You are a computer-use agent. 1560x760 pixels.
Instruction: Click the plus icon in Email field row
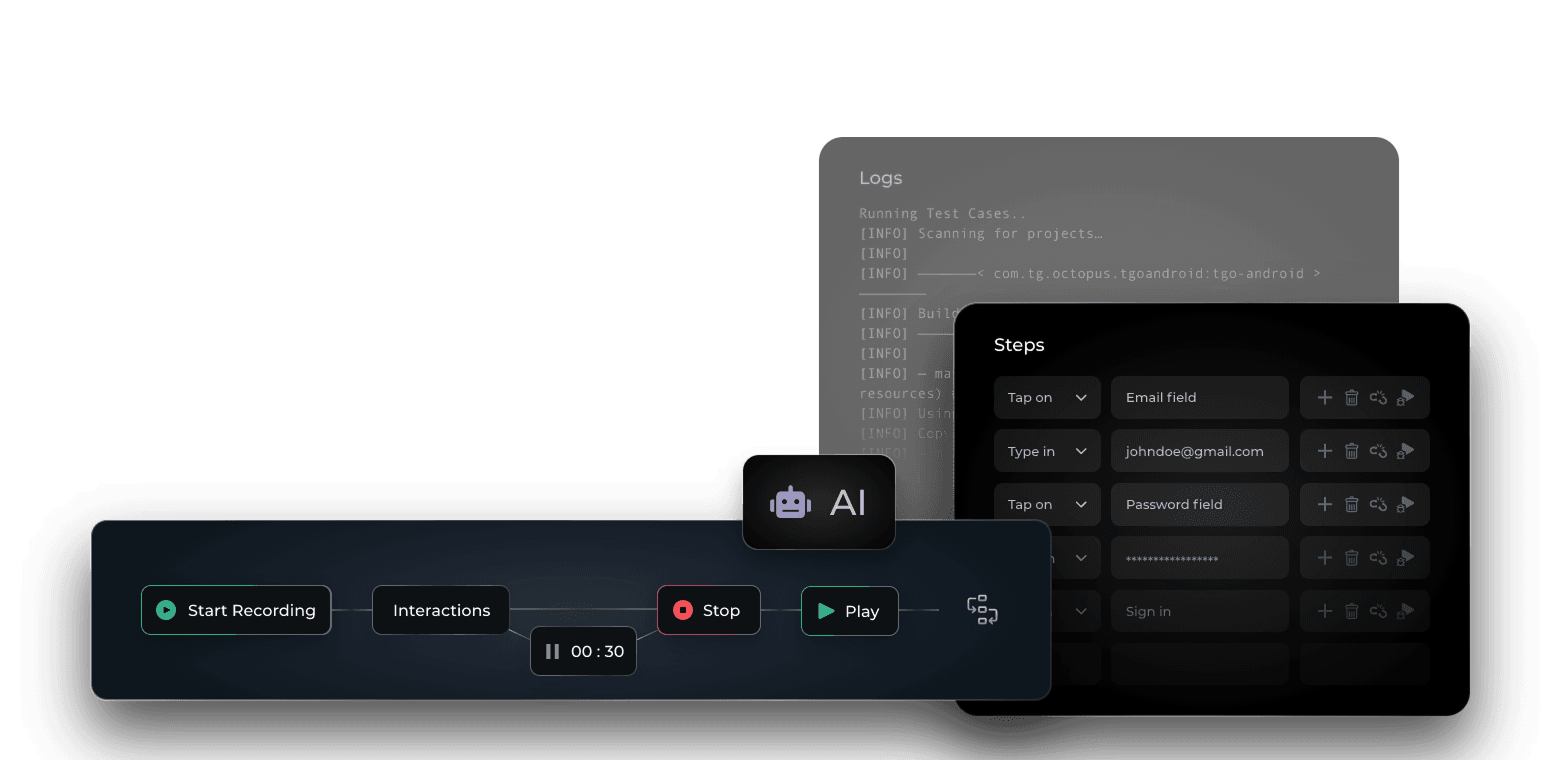pos(1324,398)
